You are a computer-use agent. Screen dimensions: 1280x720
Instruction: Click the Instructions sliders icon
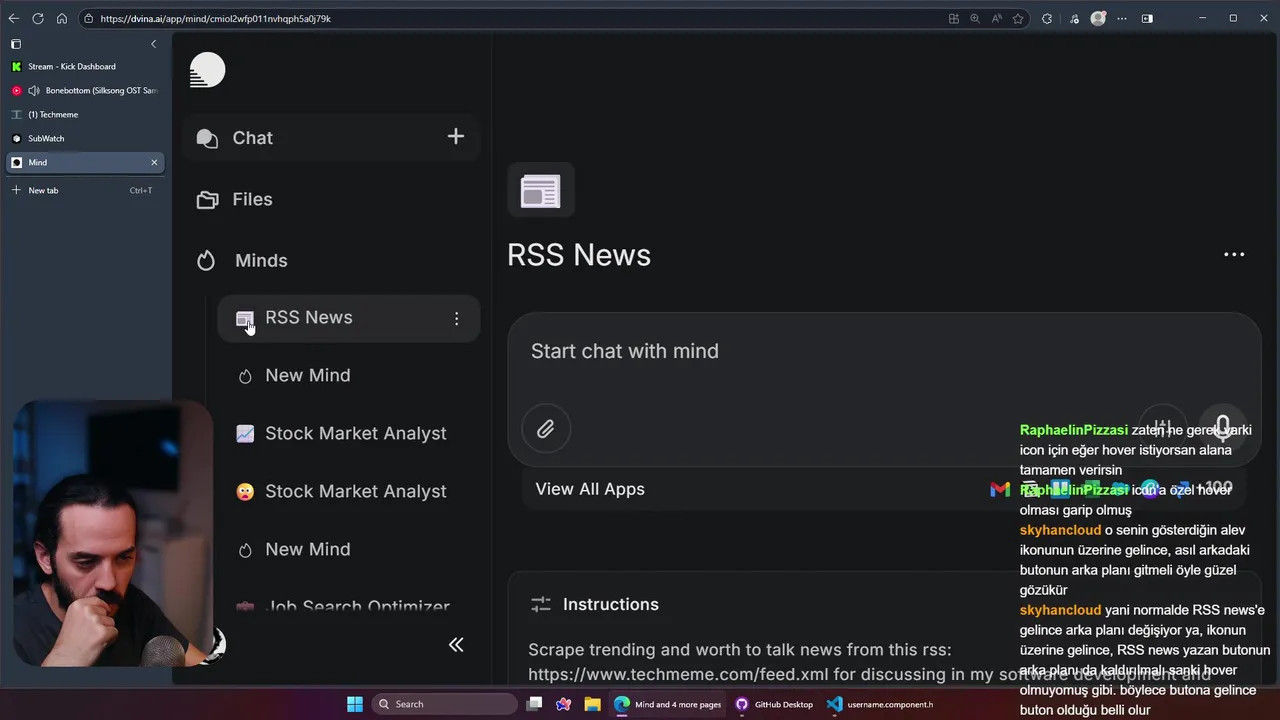[x=541, y=604]
